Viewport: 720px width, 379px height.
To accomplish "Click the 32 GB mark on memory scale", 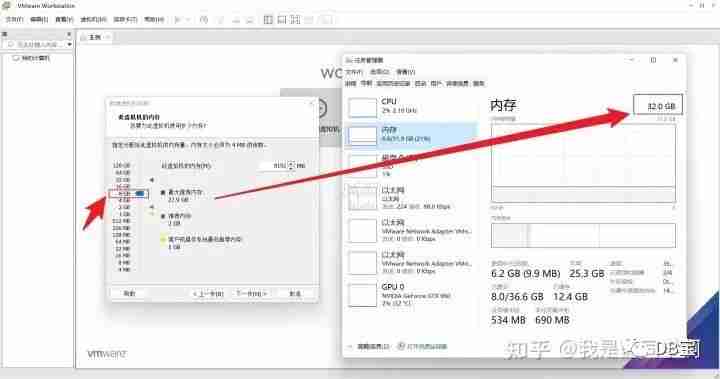I will coord(123,180).
